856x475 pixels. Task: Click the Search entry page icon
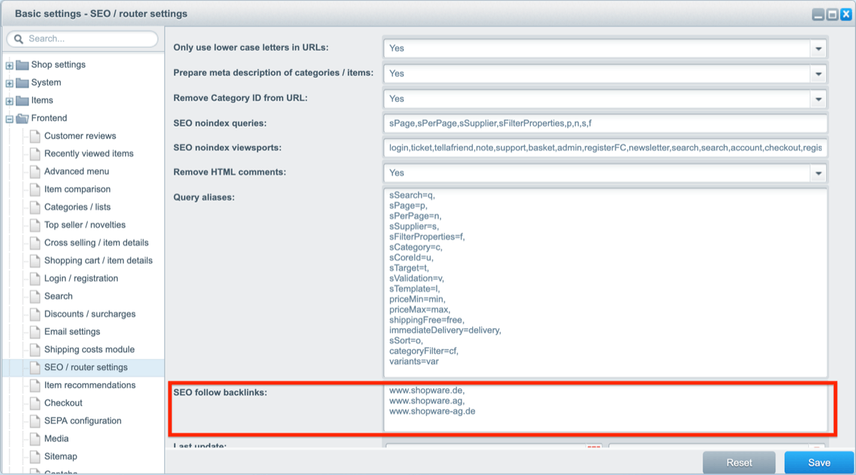[x=35, y=296]
